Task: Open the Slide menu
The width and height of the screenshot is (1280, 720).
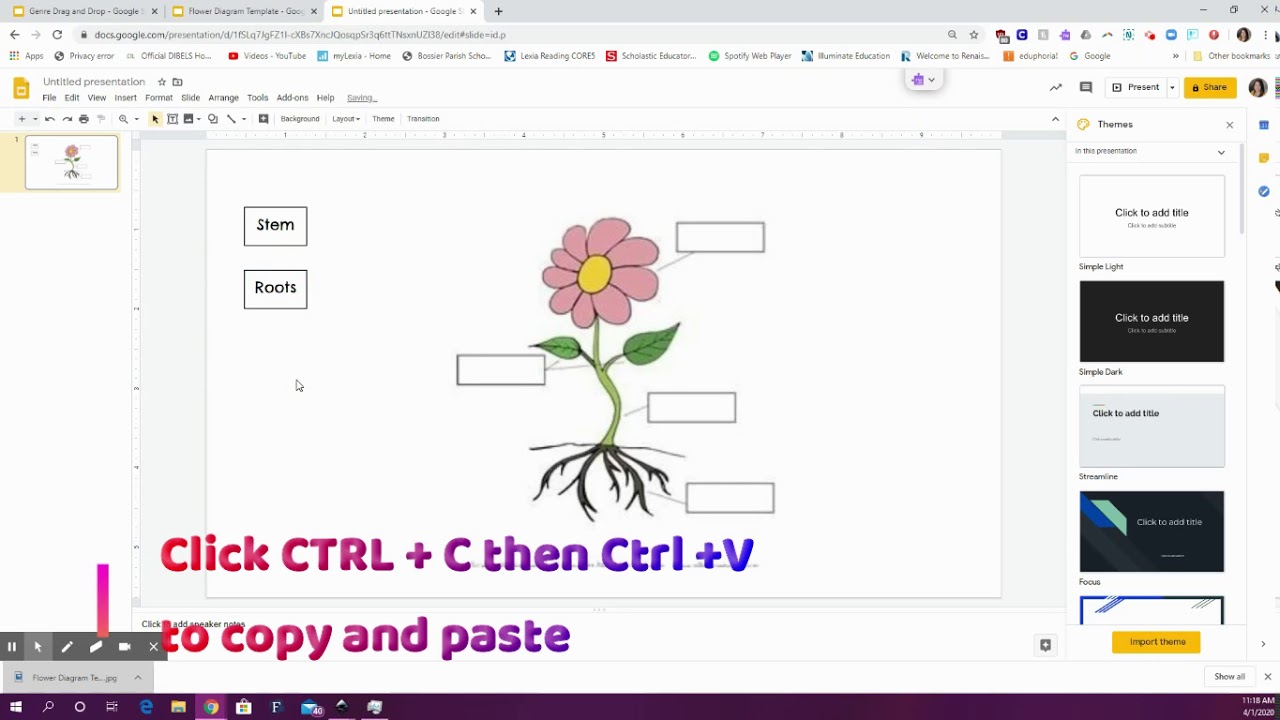Action: click(x=190, y=98)
